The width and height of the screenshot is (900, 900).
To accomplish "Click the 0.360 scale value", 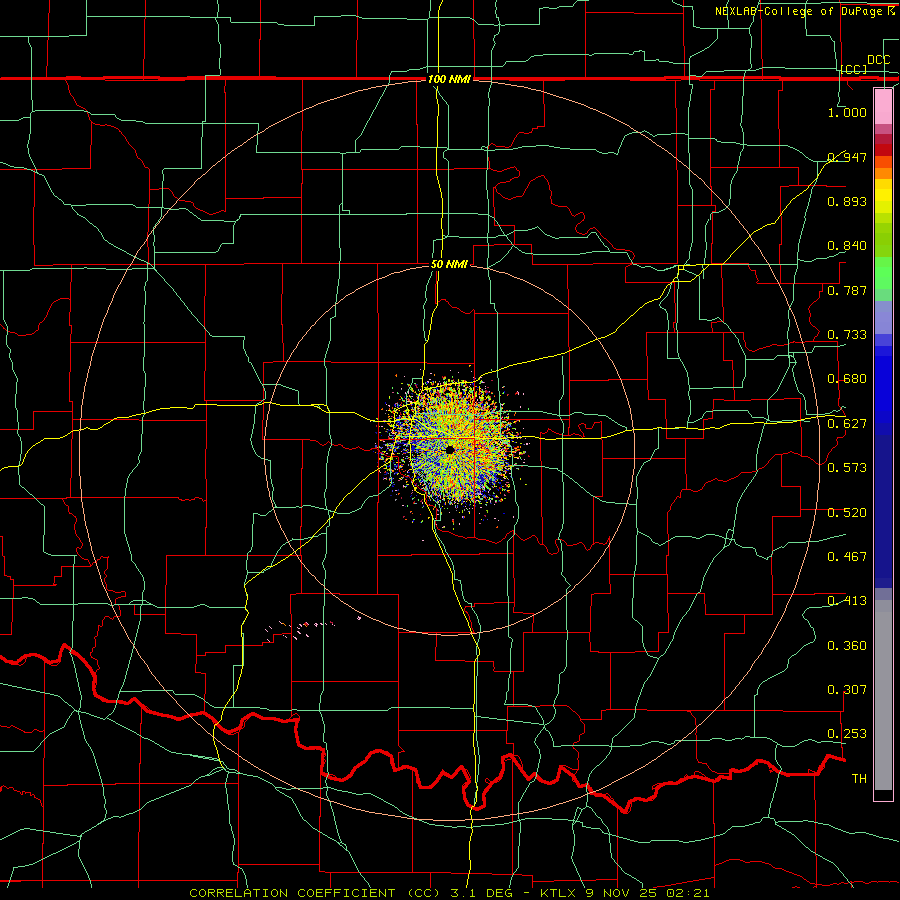I will [x=847, y=646].
